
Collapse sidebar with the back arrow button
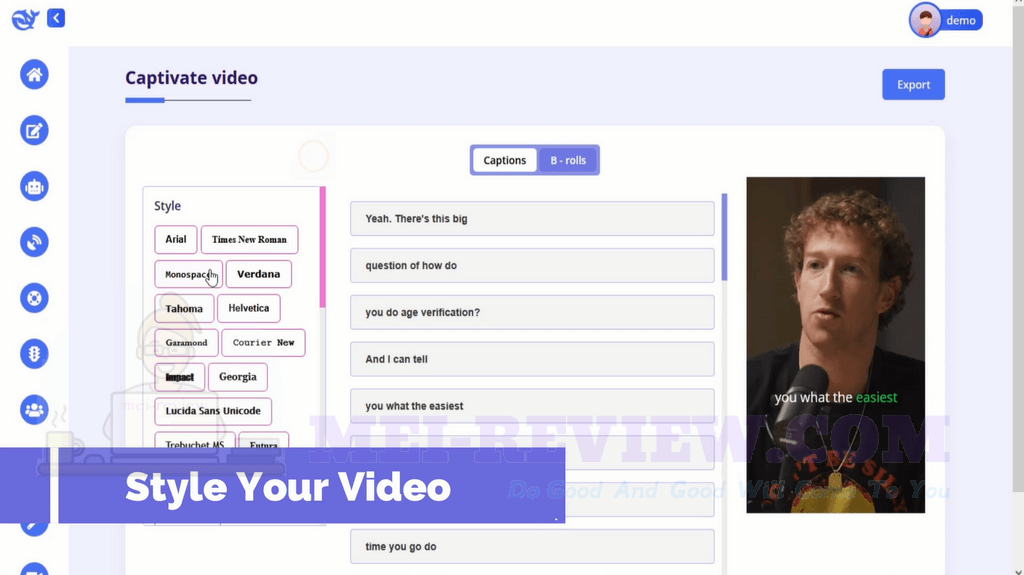(x=56, y=18)
